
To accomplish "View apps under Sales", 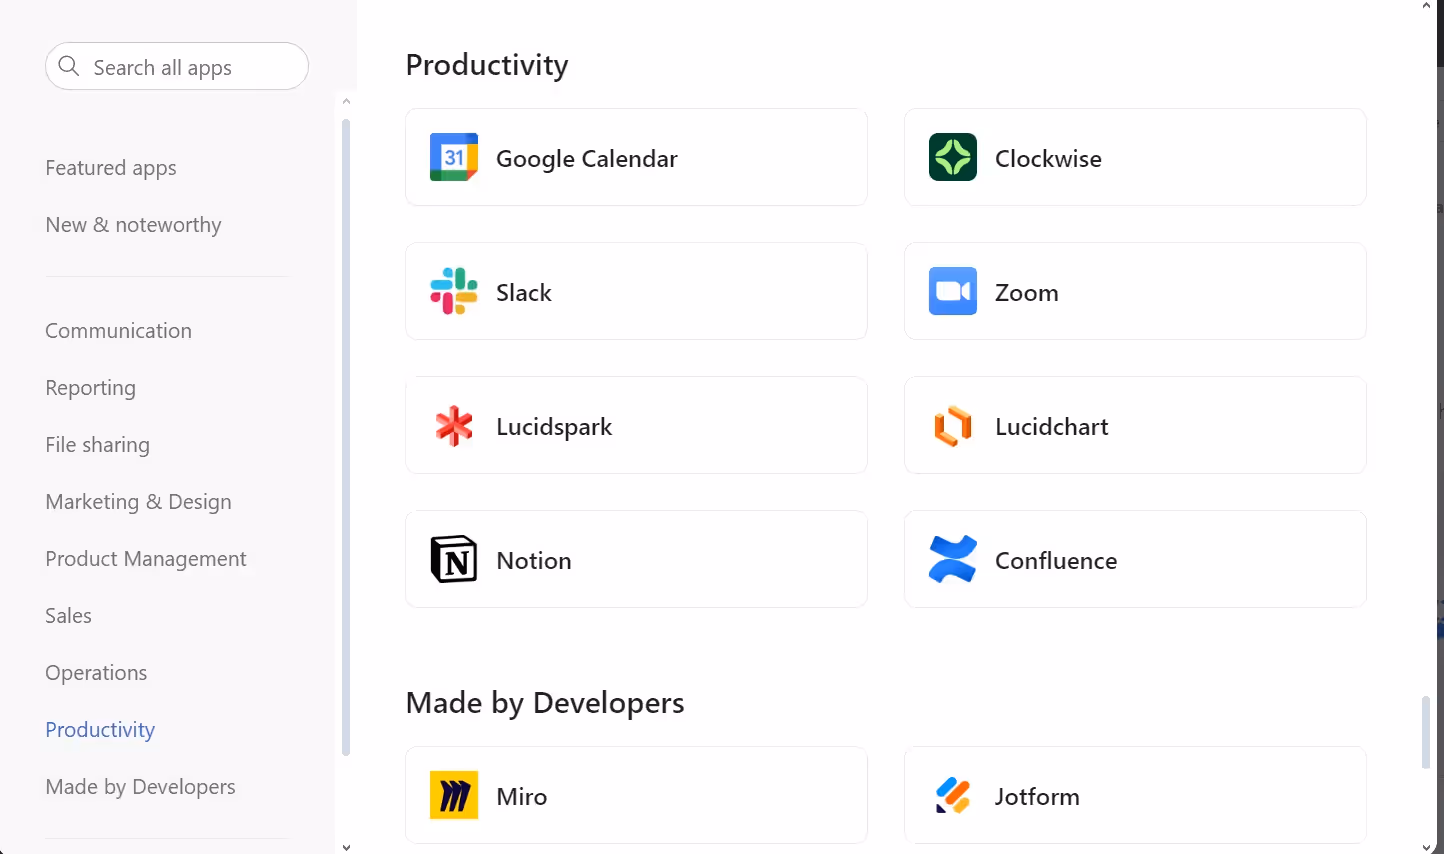I will [68, 615].
